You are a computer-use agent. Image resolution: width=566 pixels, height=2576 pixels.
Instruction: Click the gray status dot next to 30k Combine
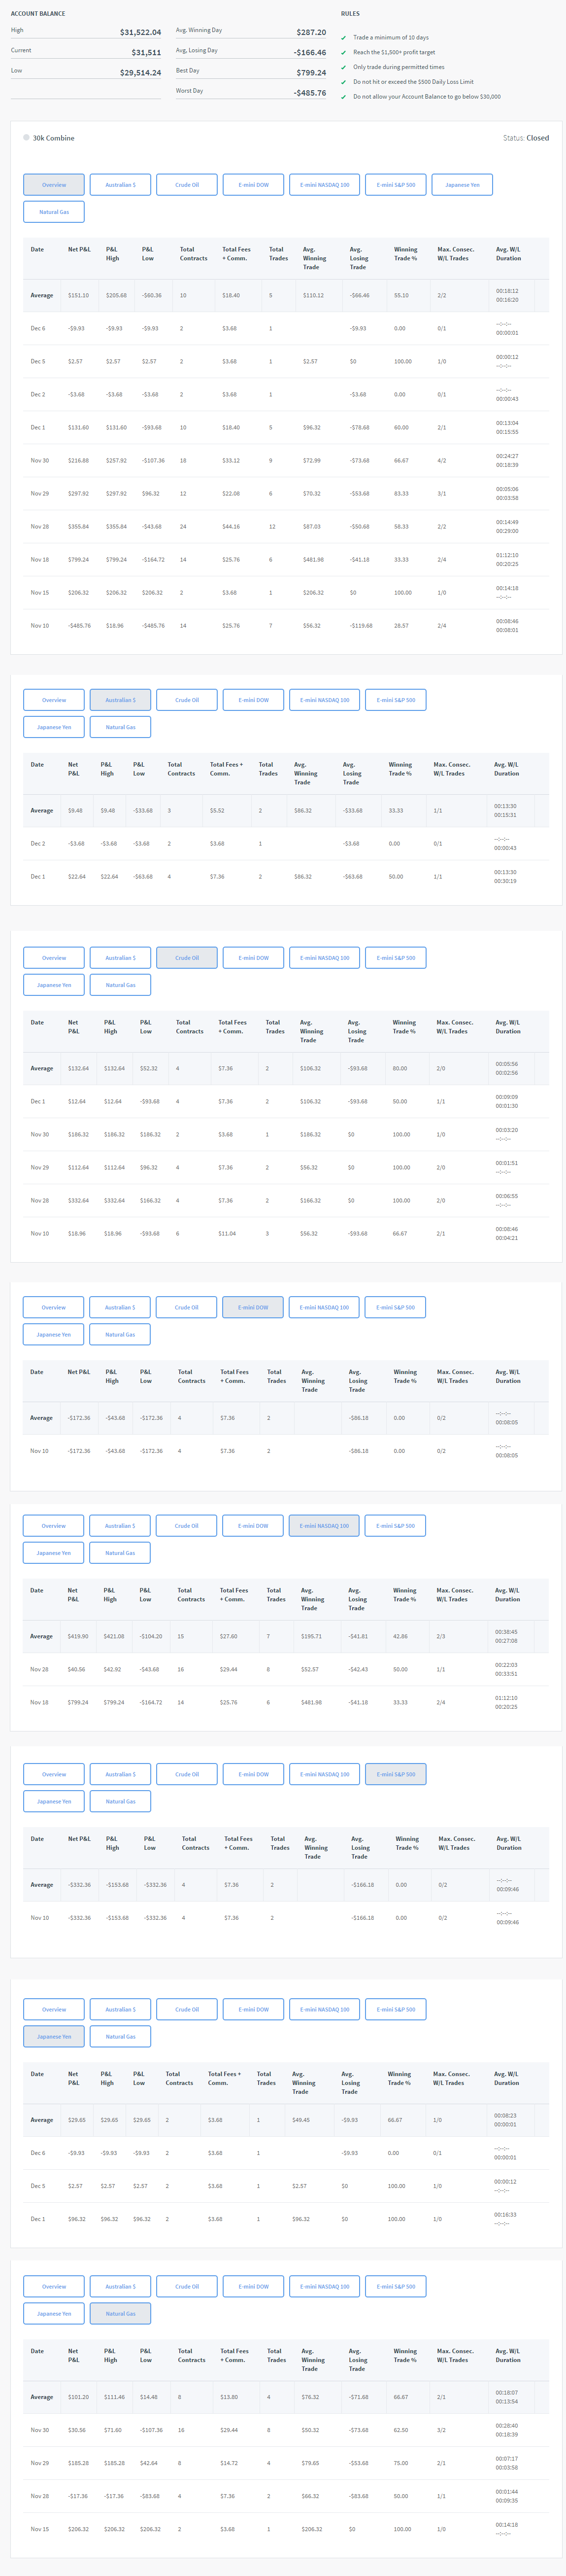coord(26,138)
